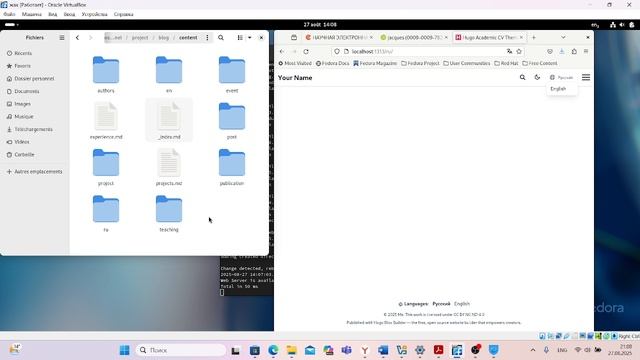Viewport: 640px width, 360px height.
Task: Open path options menu beside content breadcrumb
Action: click(207, 38)
